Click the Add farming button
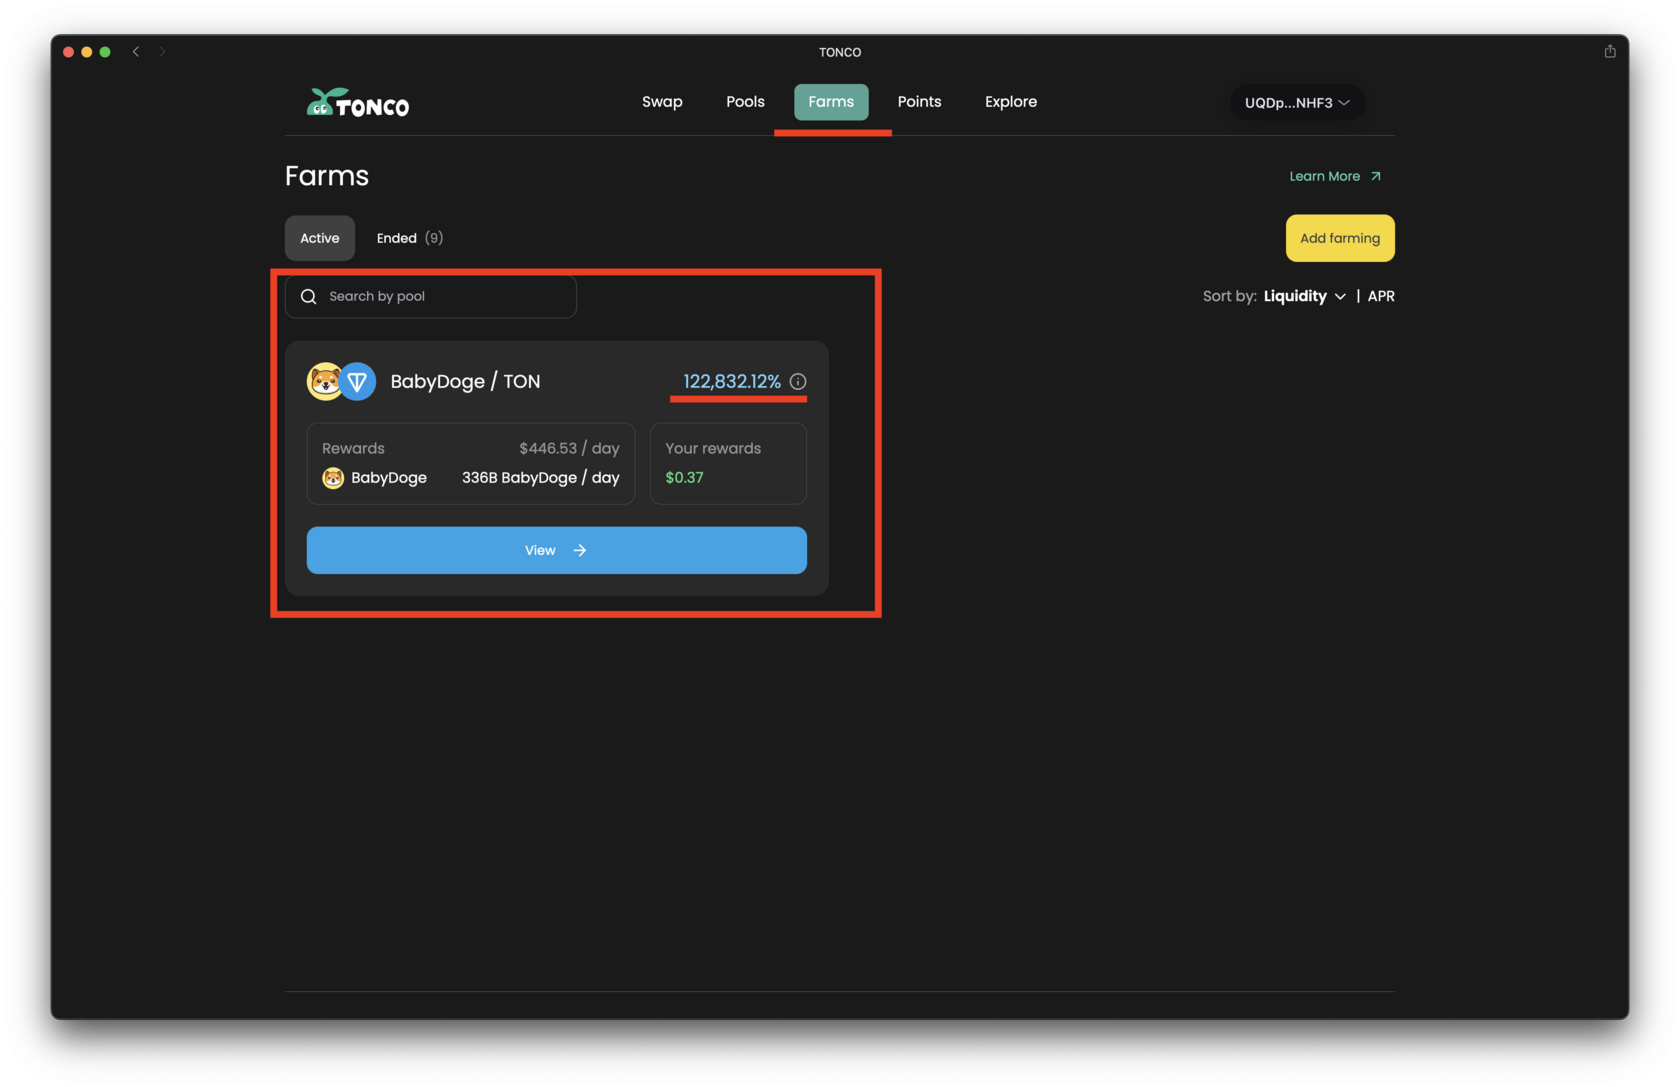The height and width of the screenshot is (1087, 1680). [x=1340, y=238]
